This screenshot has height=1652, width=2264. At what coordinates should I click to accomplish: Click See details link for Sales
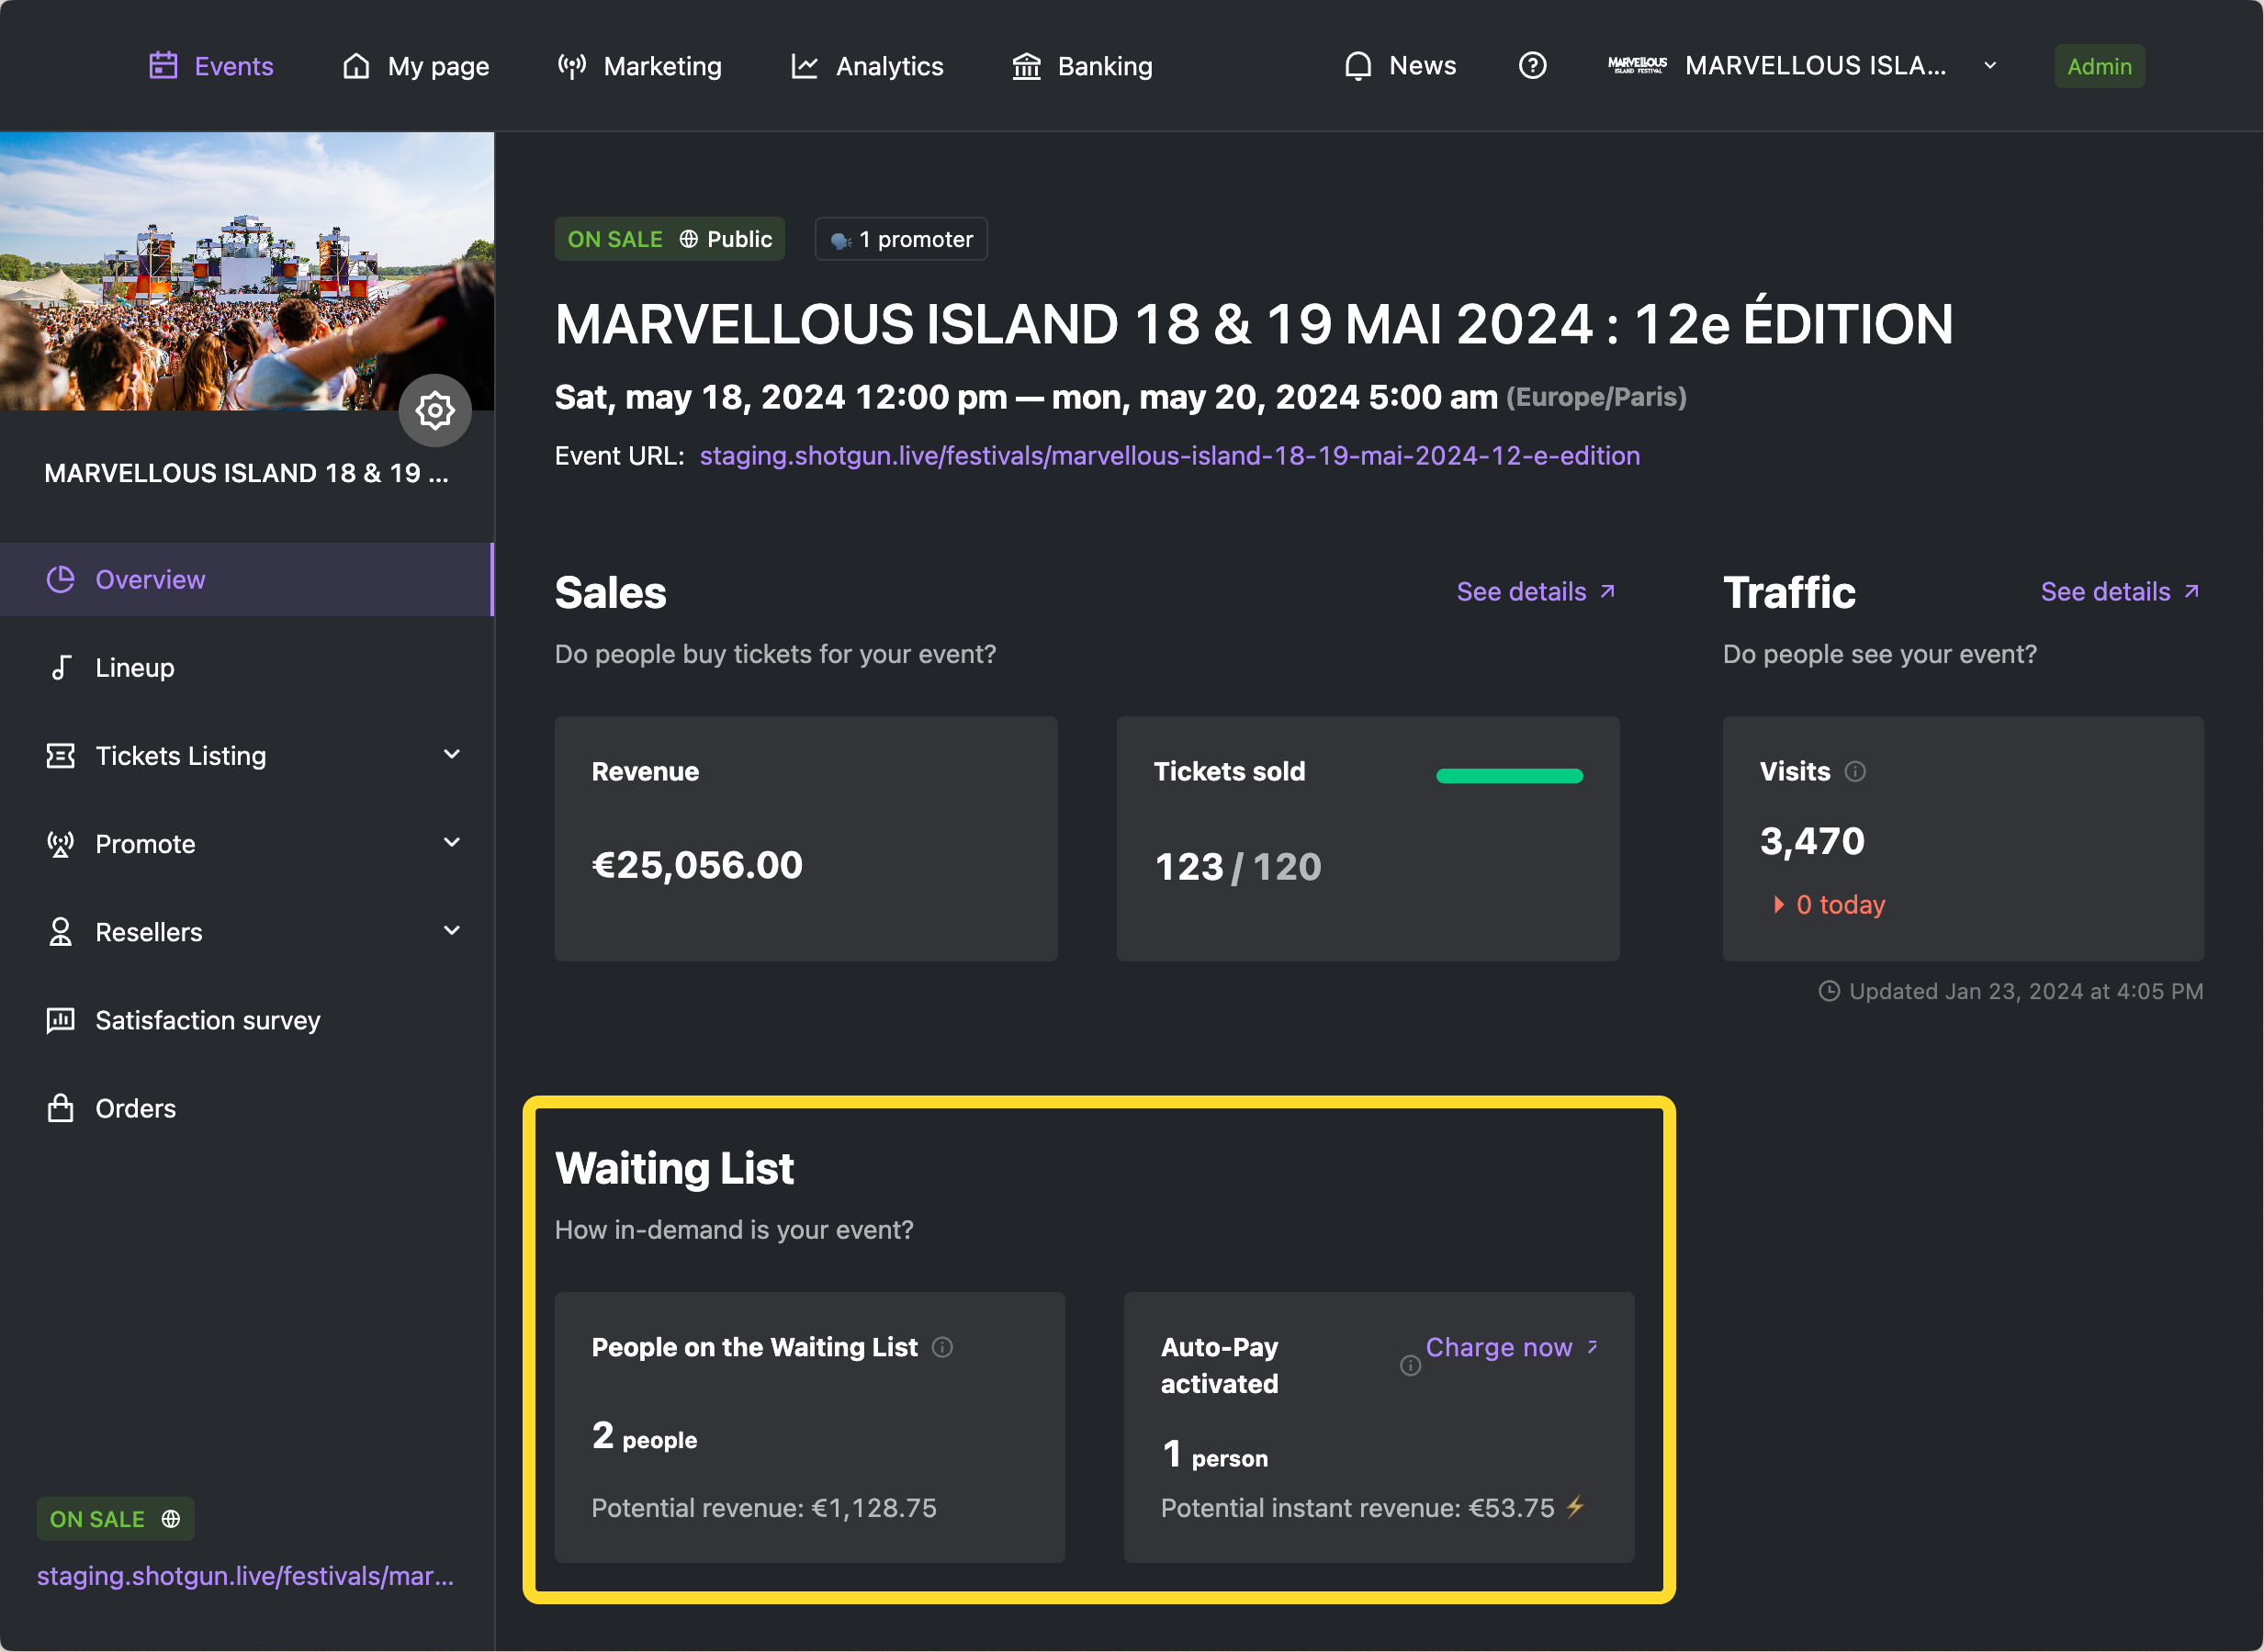tap(1536, 591)
